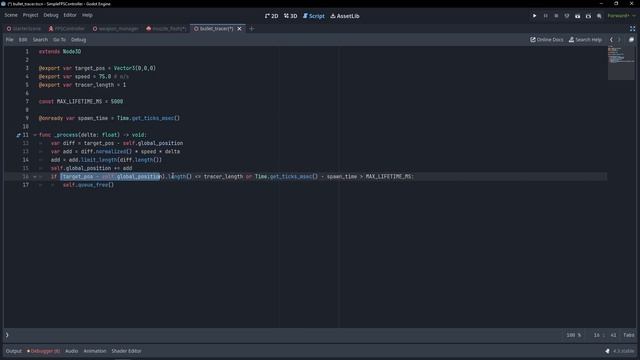640x360 pixels.
Task: Open the Project menu
Action: [x=30, y=15]
